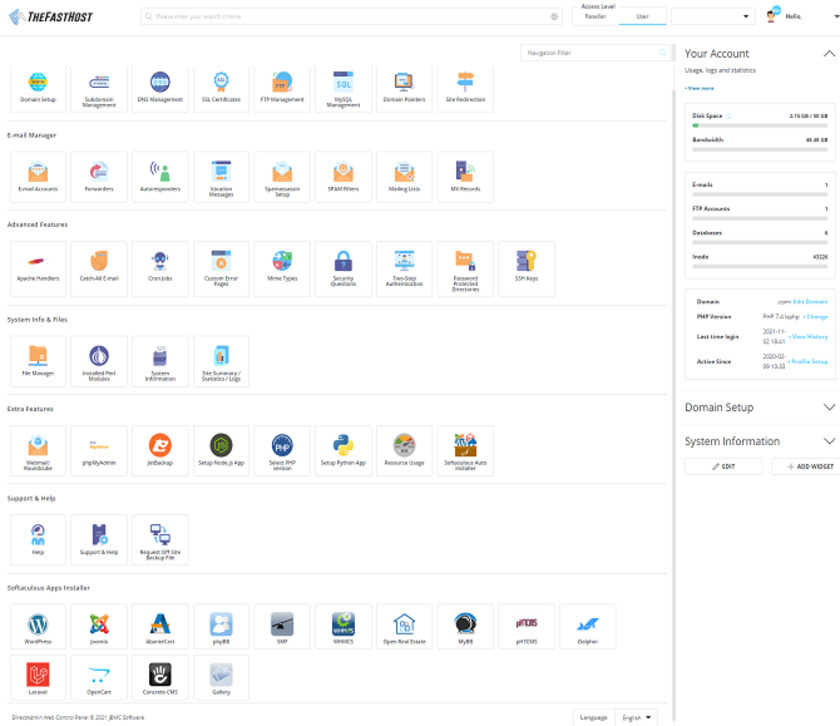
Task: Open SSH Keys
Action: pos(527,268)
